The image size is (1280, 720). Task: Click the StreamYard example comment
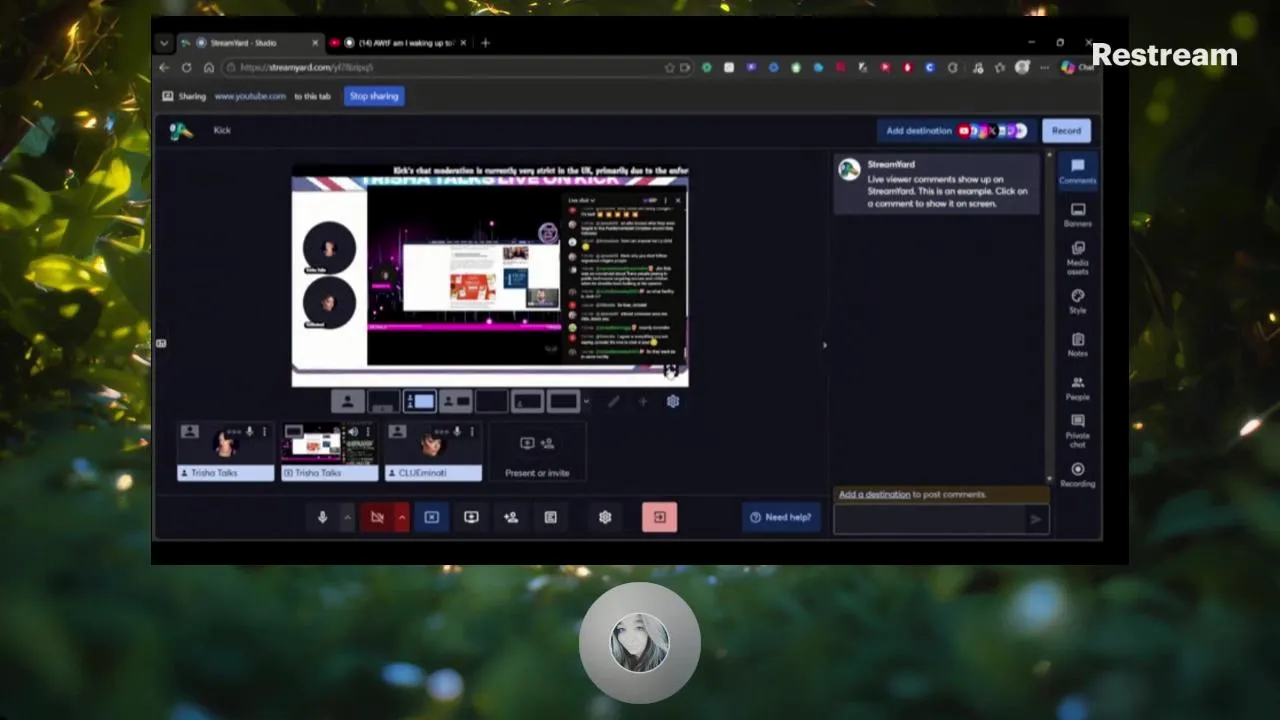click(936, 184)
